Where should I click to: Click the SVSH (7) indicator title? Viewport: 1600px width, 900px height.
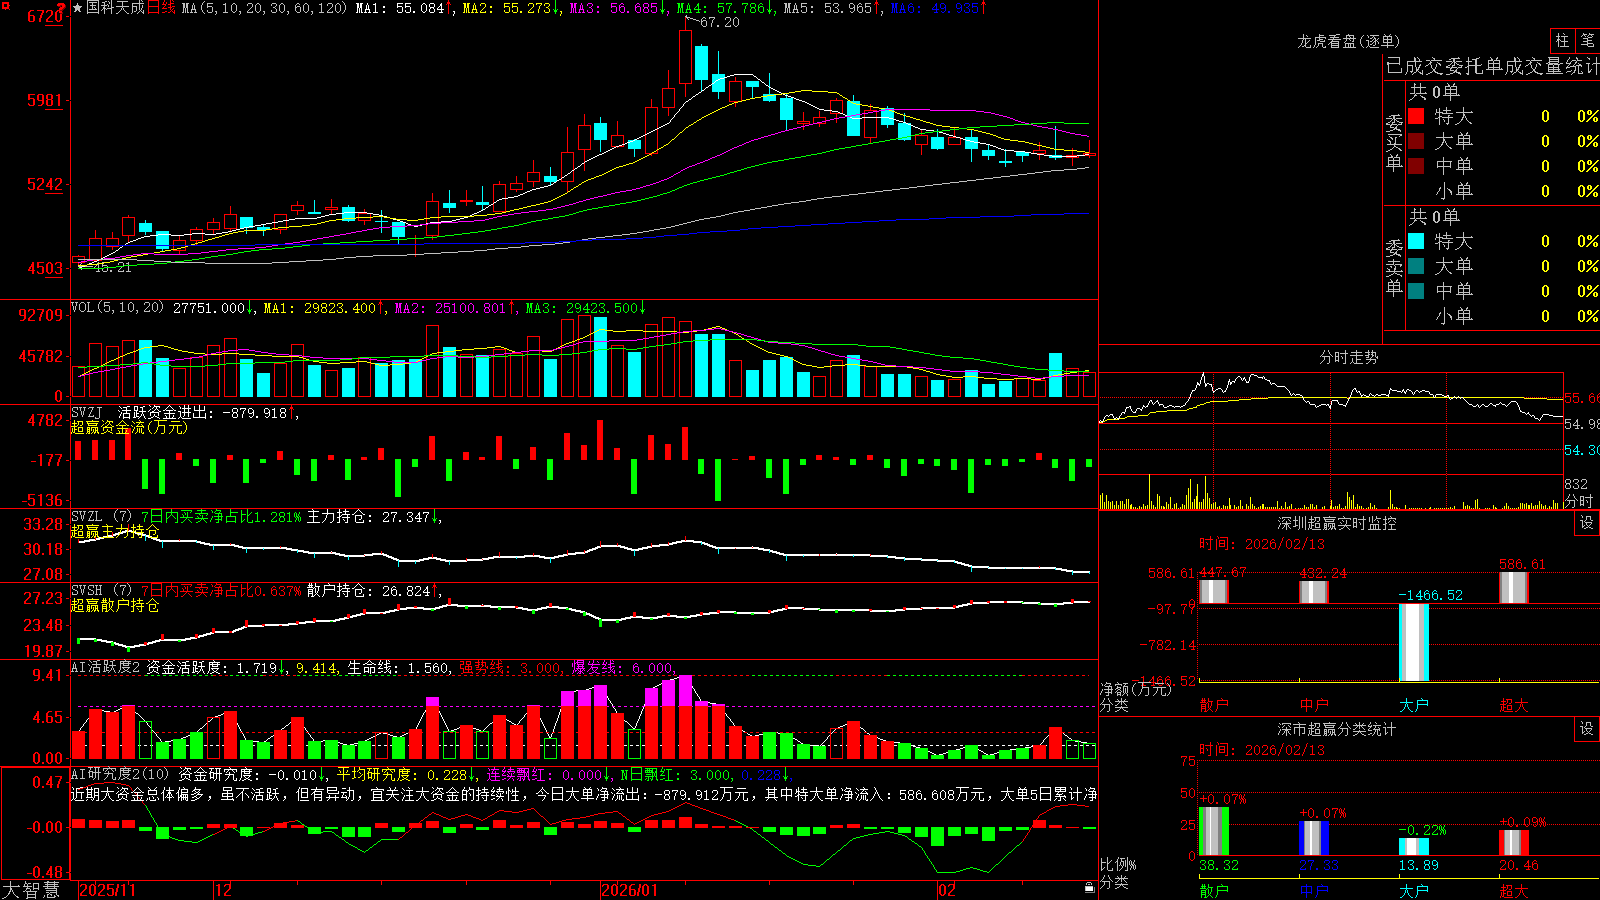coord(102,591)
